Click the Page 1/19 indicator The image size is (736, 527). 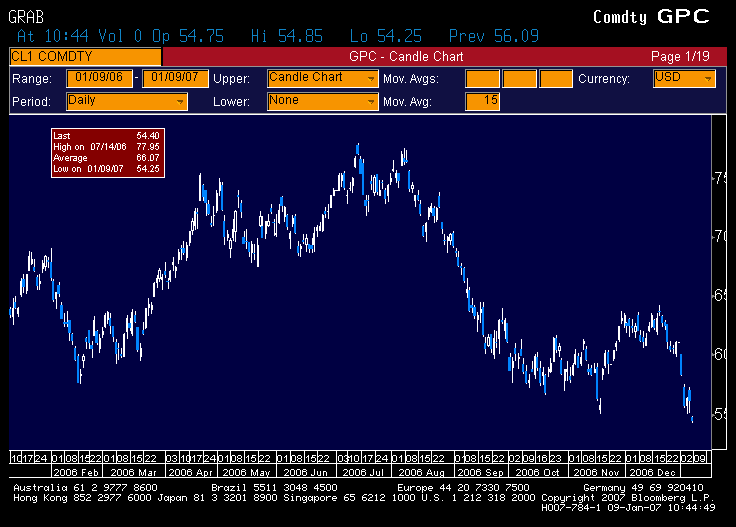[x=679, y=57]
